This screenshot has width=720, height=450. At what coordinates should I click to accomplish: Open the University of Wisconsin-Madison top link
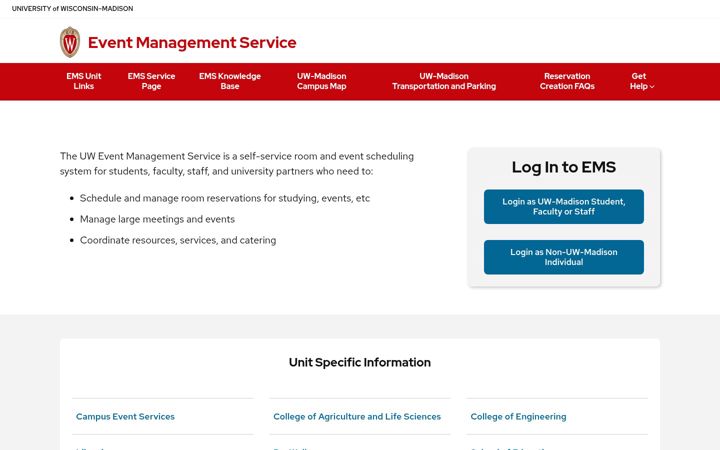point(73,9)
